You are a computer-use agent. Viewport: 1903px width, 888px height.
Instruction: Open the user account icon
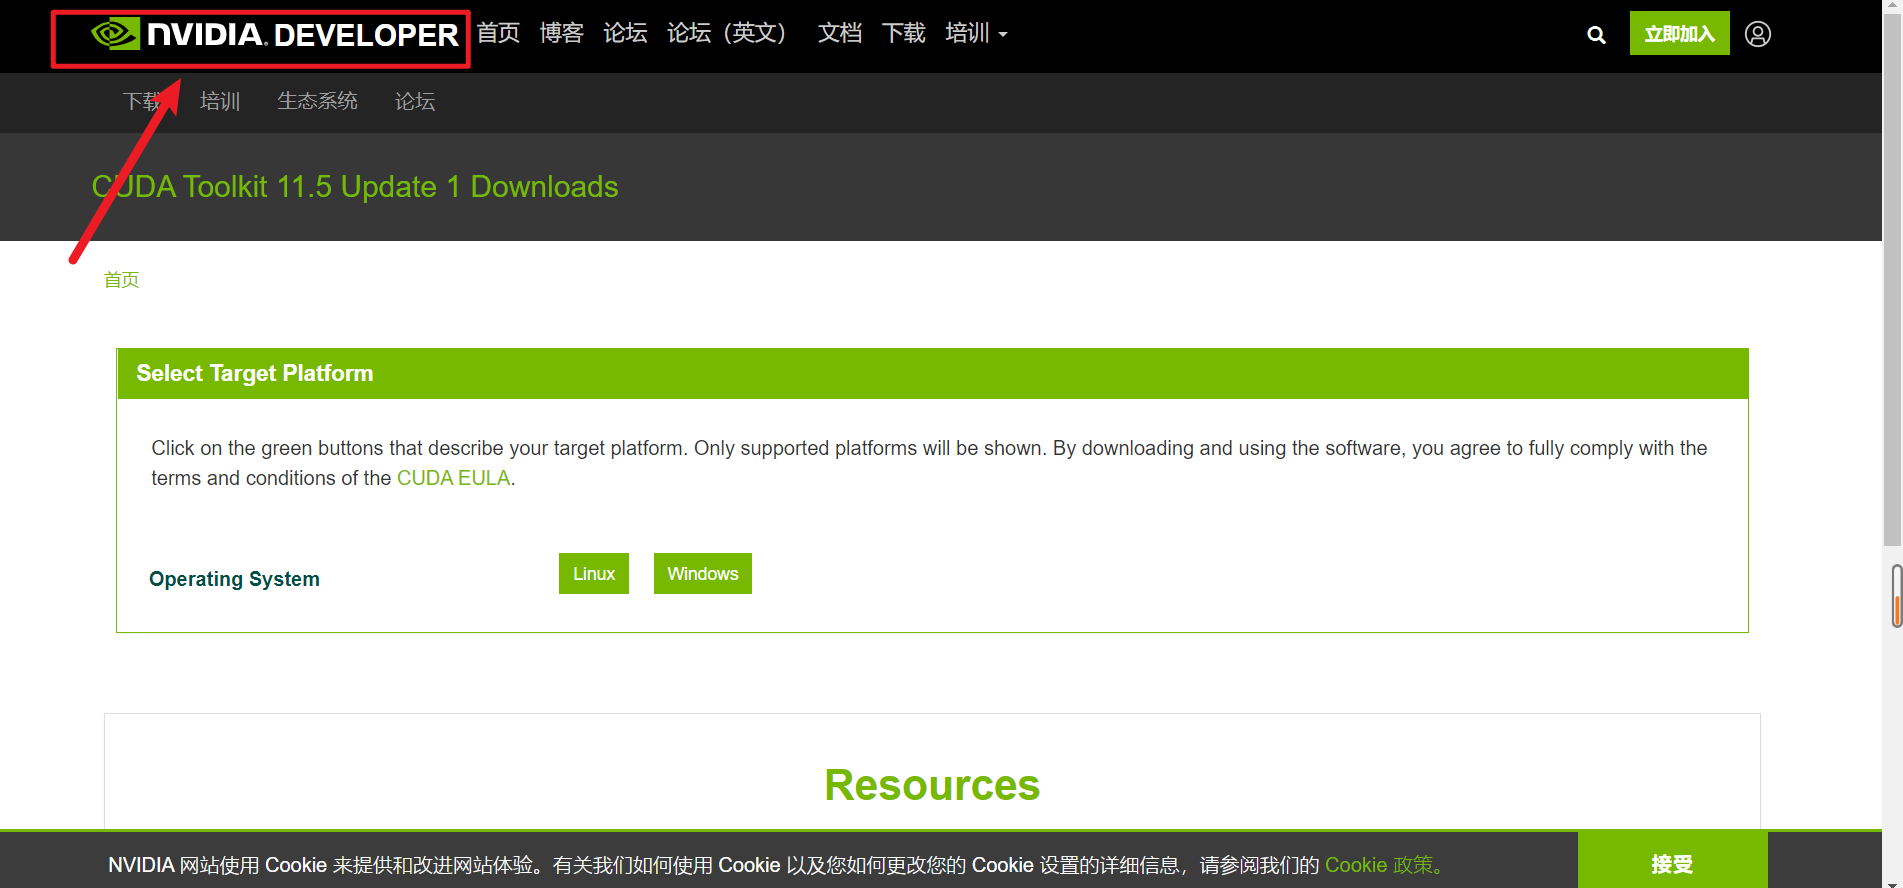pos(1758,34)
